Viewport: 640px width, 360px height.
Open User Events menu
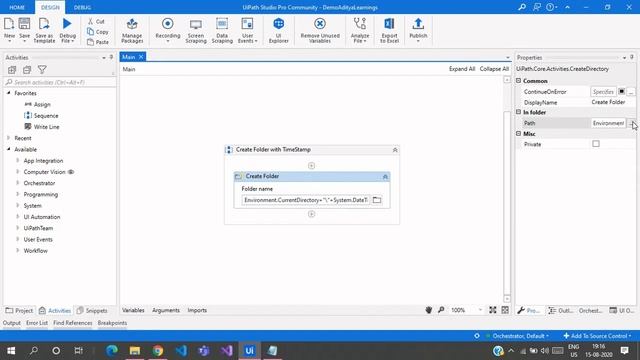pos(247,30)
